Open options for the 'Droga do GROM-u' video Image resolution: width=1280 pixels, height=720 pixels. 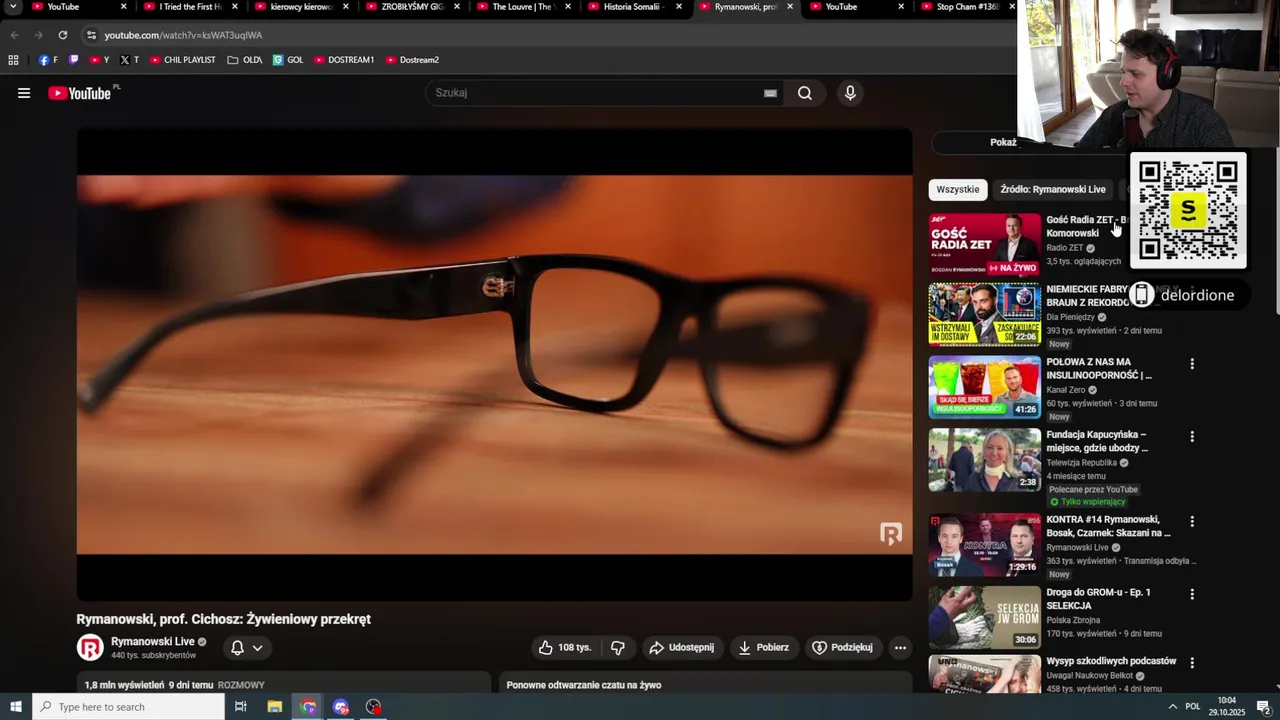tap(1191, 594)
